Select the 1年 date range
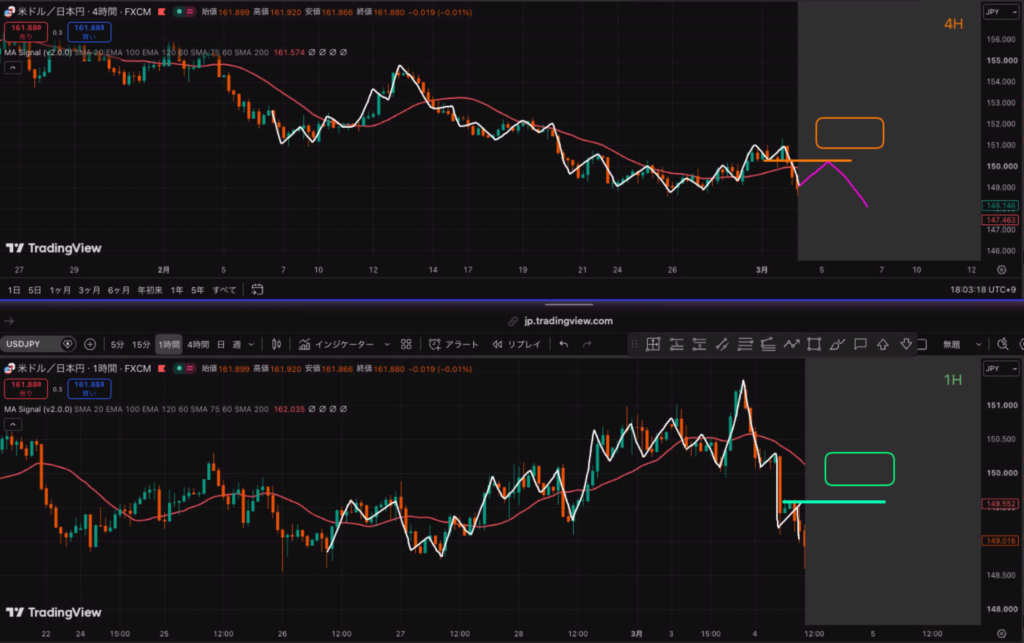 pos(177,290)
